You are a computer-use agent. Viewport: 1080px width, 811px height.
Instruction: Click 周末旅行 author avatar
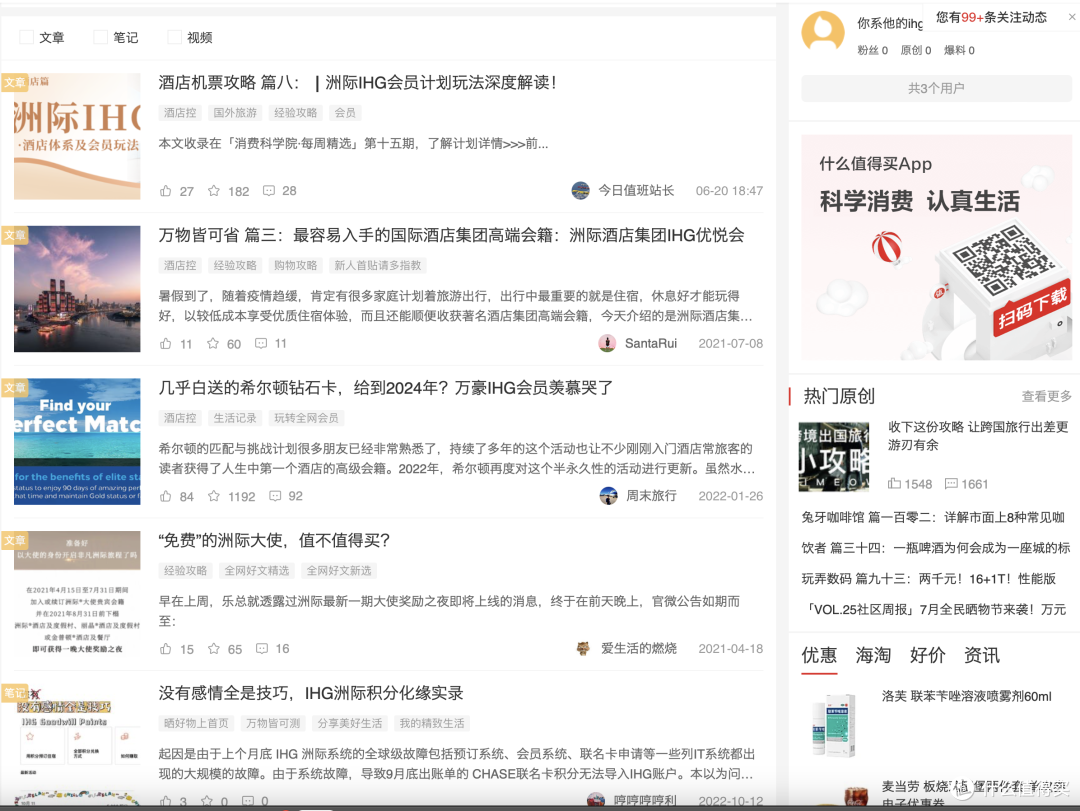[x=608, y=495]
